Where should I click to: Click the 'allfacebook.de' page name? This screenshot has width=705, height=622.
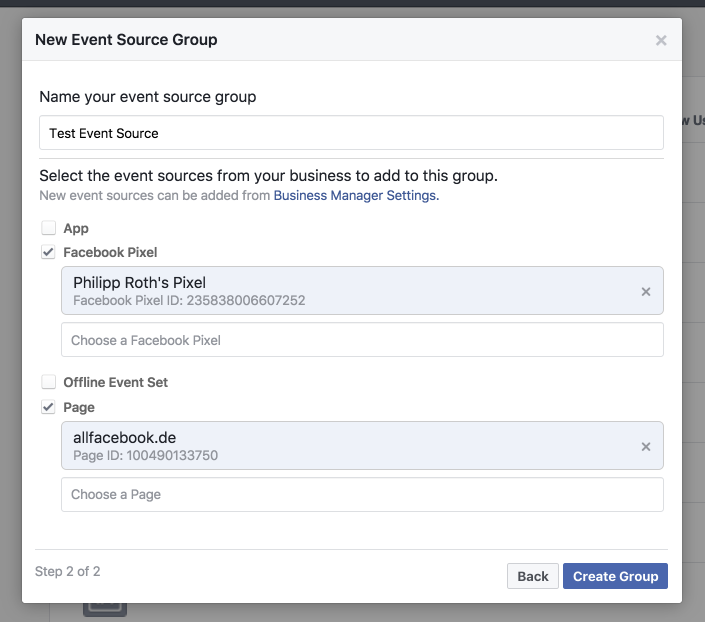coord(125,438)
